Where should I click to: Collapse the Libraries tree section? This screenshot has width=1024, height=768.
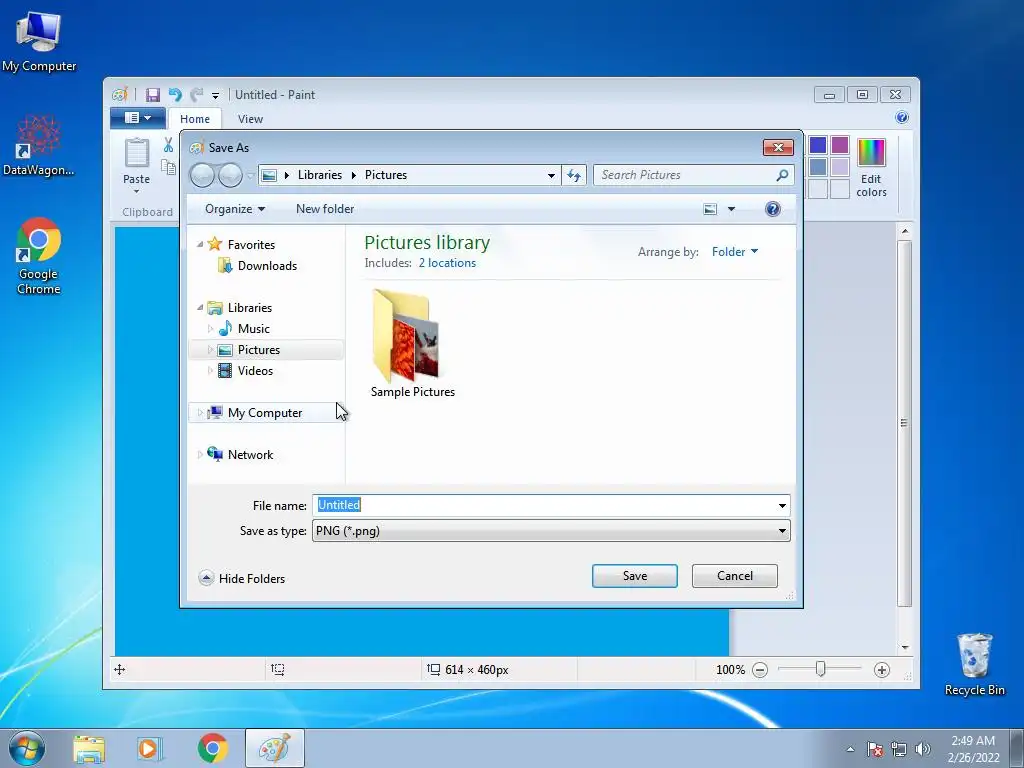click(200, 307)
